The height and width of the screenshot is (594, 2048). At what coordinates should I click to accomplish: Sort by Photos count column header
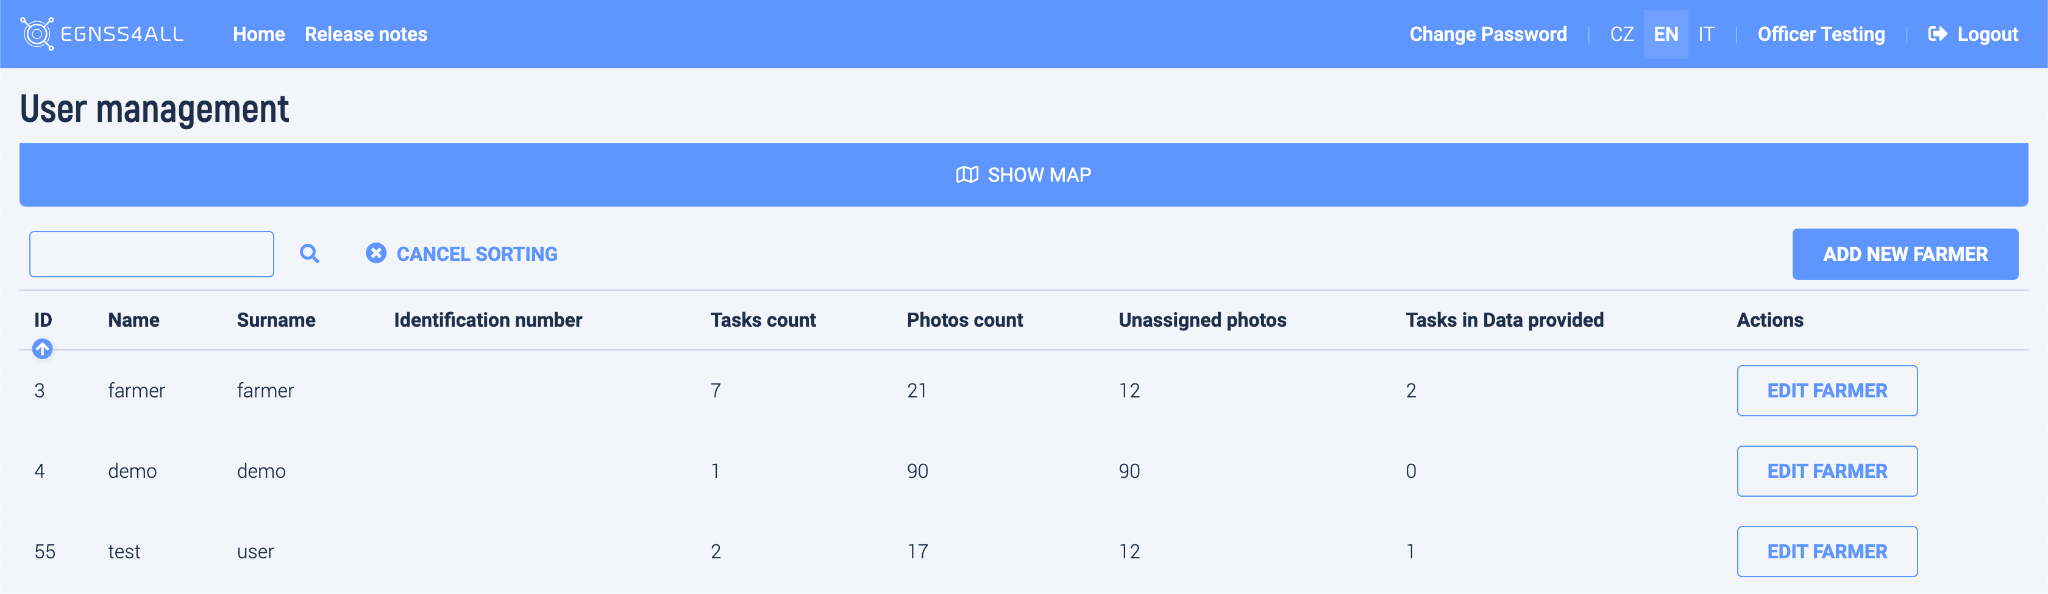[965, 320]
